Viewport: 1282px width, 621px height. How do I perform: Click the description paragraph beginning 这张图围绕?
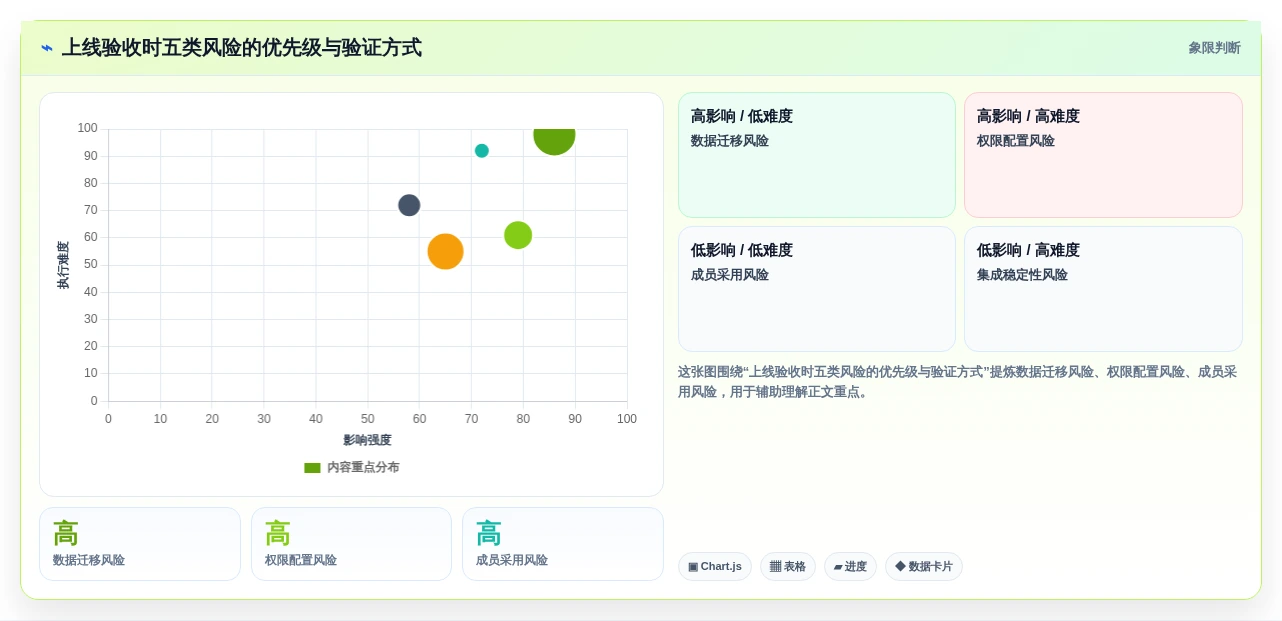click(x=959, y=382)
